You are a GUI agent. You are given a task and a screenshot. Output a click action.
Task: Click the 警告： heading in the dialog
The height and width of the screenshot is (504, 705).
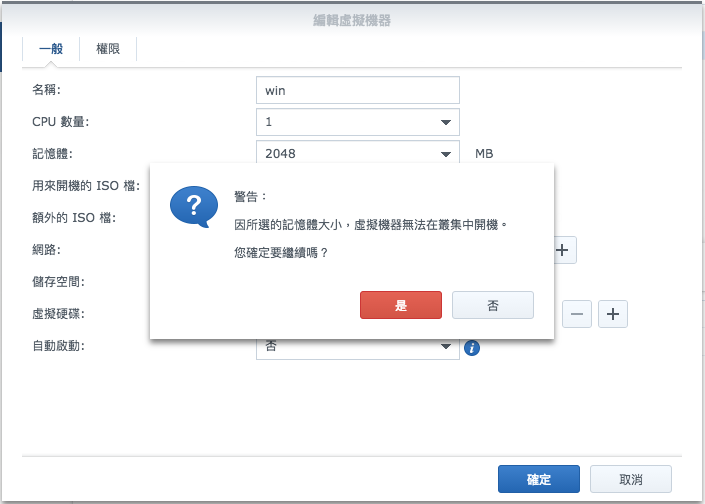[x=250, y=196]
